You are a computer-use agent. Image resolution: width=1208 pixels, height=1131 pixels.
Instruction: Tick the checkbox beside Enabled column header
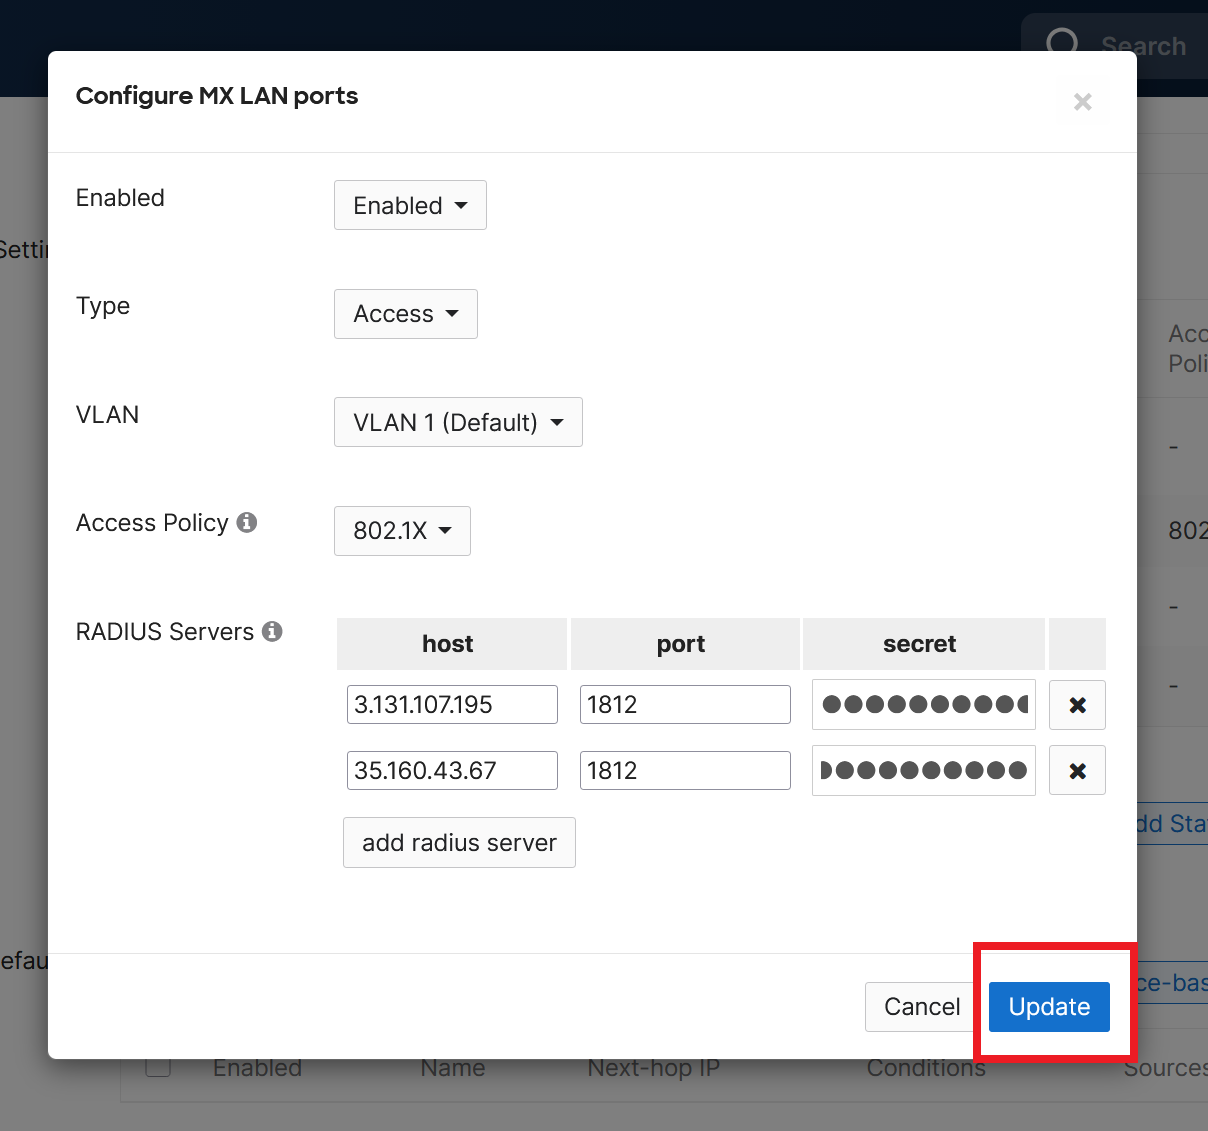[158, 1068]
